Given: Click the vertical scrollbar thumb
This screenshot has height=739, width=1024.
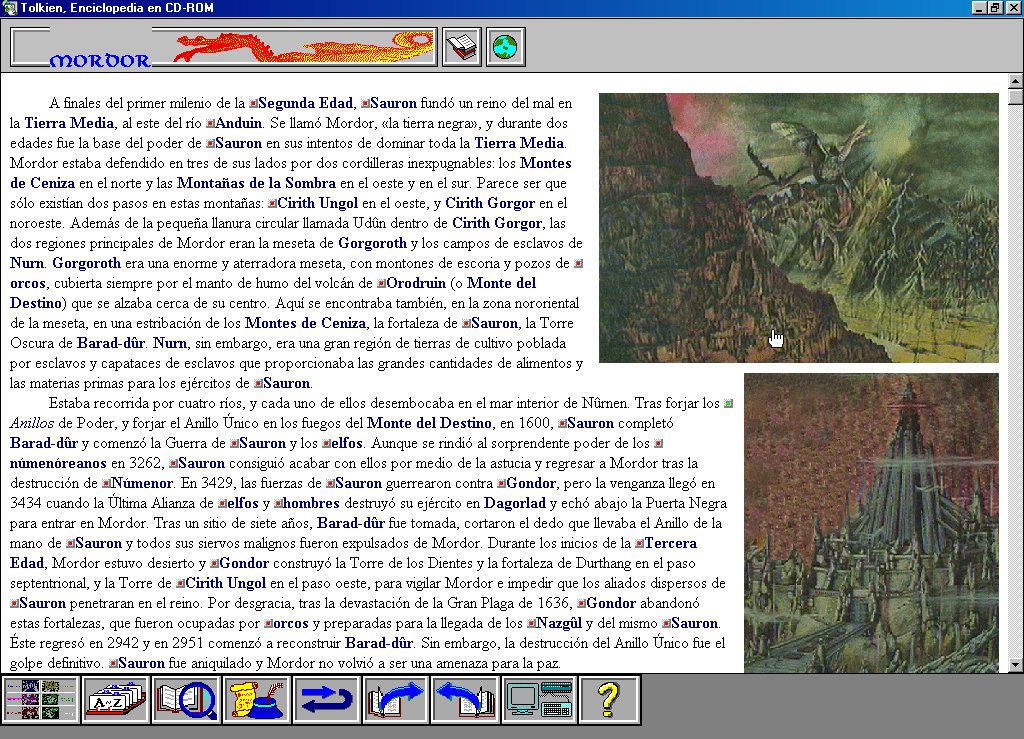Looking at the screenshot, I should pos(1016,97).
